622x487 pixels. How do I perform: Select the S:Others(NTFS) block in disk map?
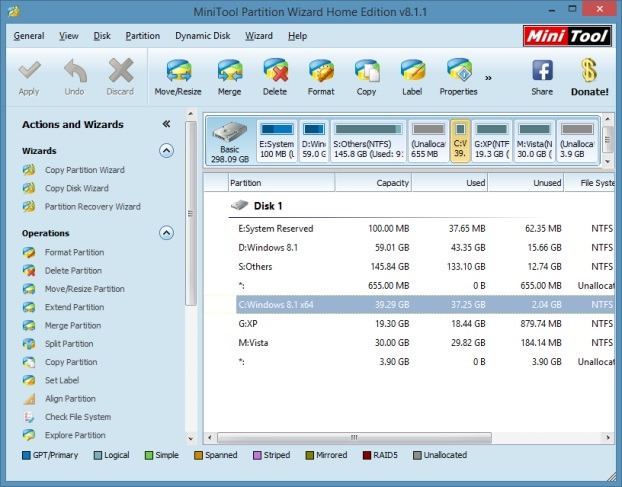(x=368, y=141)
